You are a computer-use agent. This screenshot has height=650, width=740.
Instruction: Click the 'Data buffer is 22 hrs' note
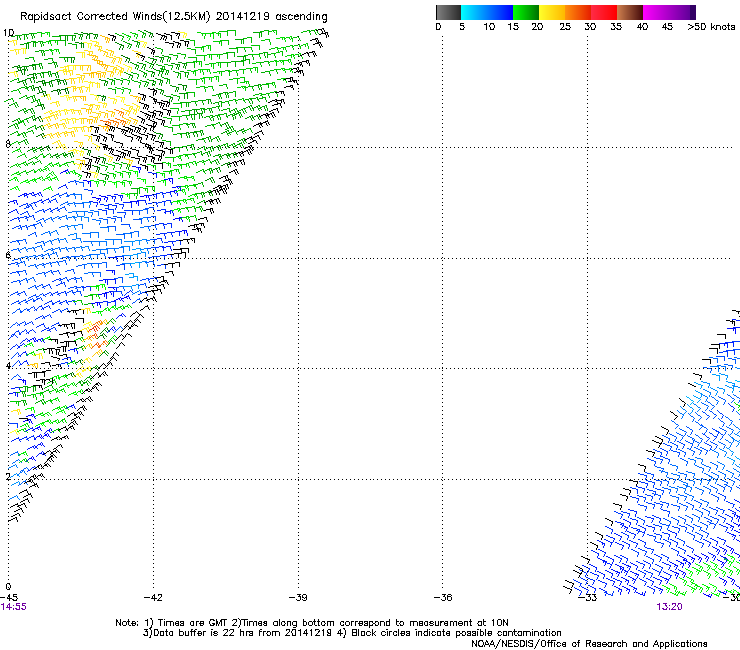pos(352,633)
